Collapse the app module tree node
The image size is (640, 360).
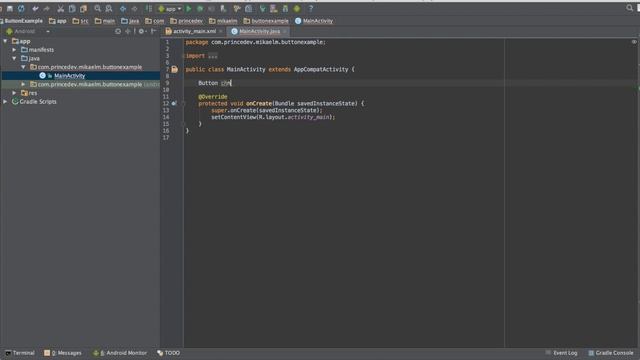(x=5, y=41)
